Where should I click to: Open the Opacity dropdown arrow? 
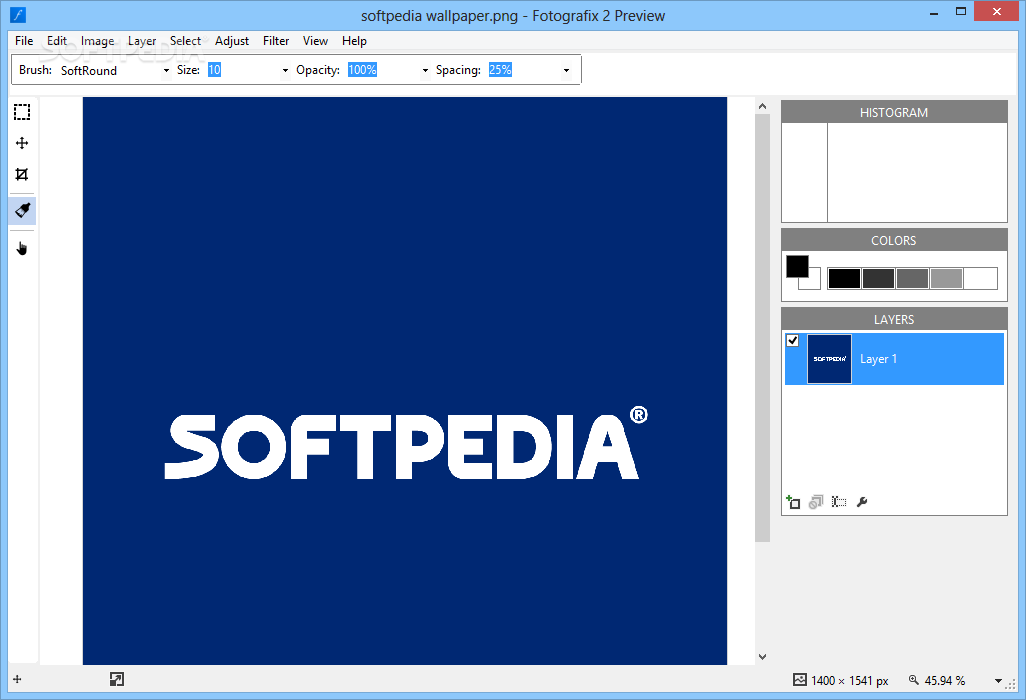[x=425, y=70]
